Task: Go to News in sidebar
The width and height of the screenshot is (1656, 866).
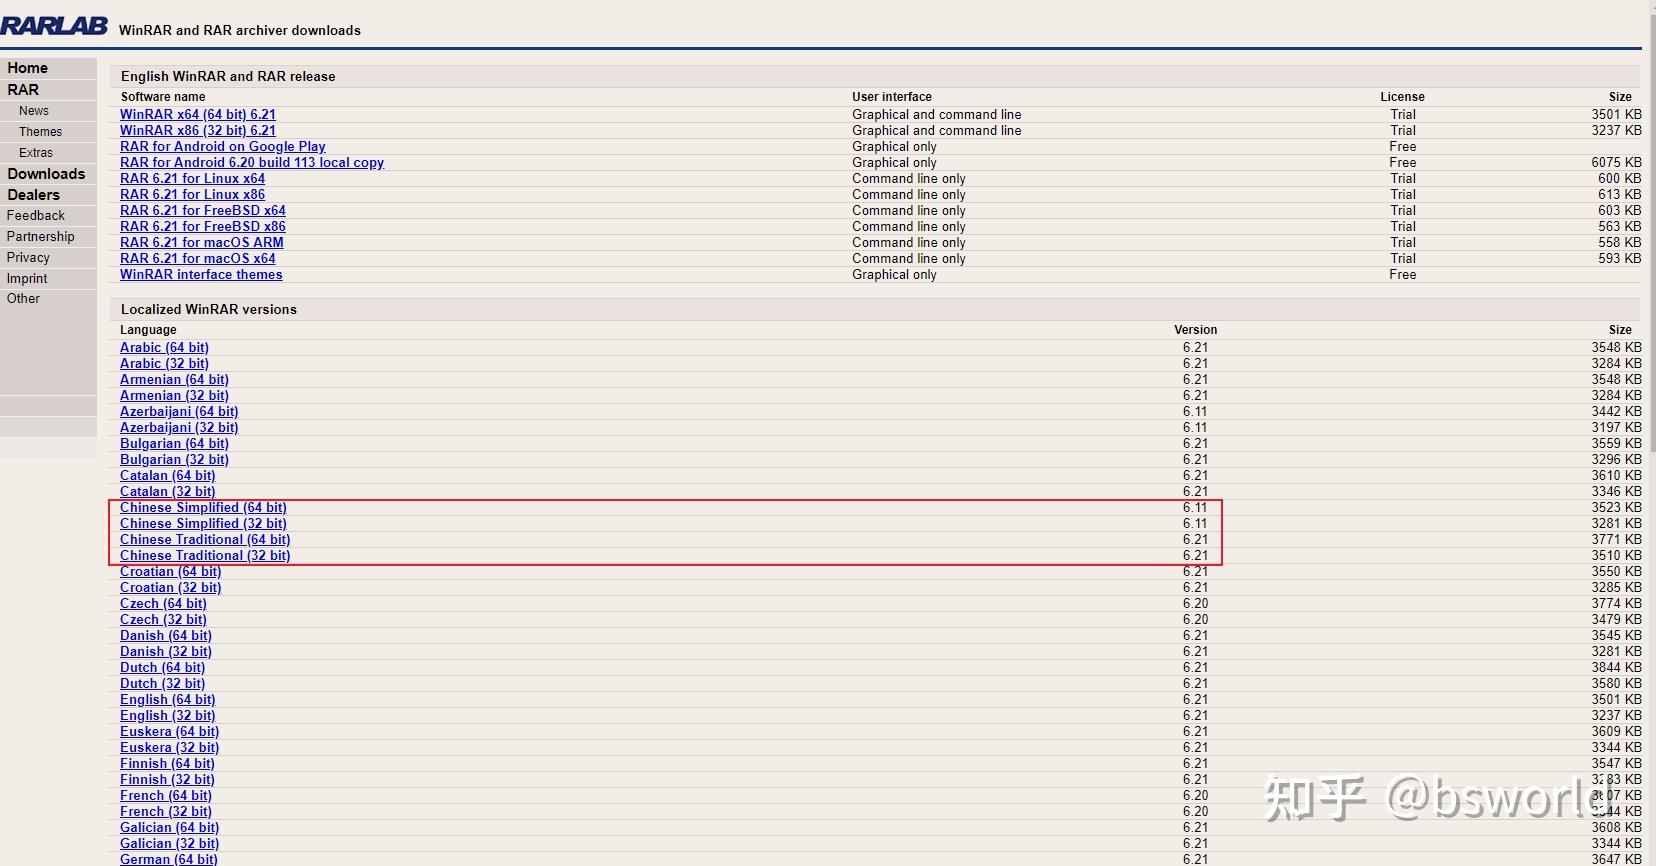Action: pos(33,111)
